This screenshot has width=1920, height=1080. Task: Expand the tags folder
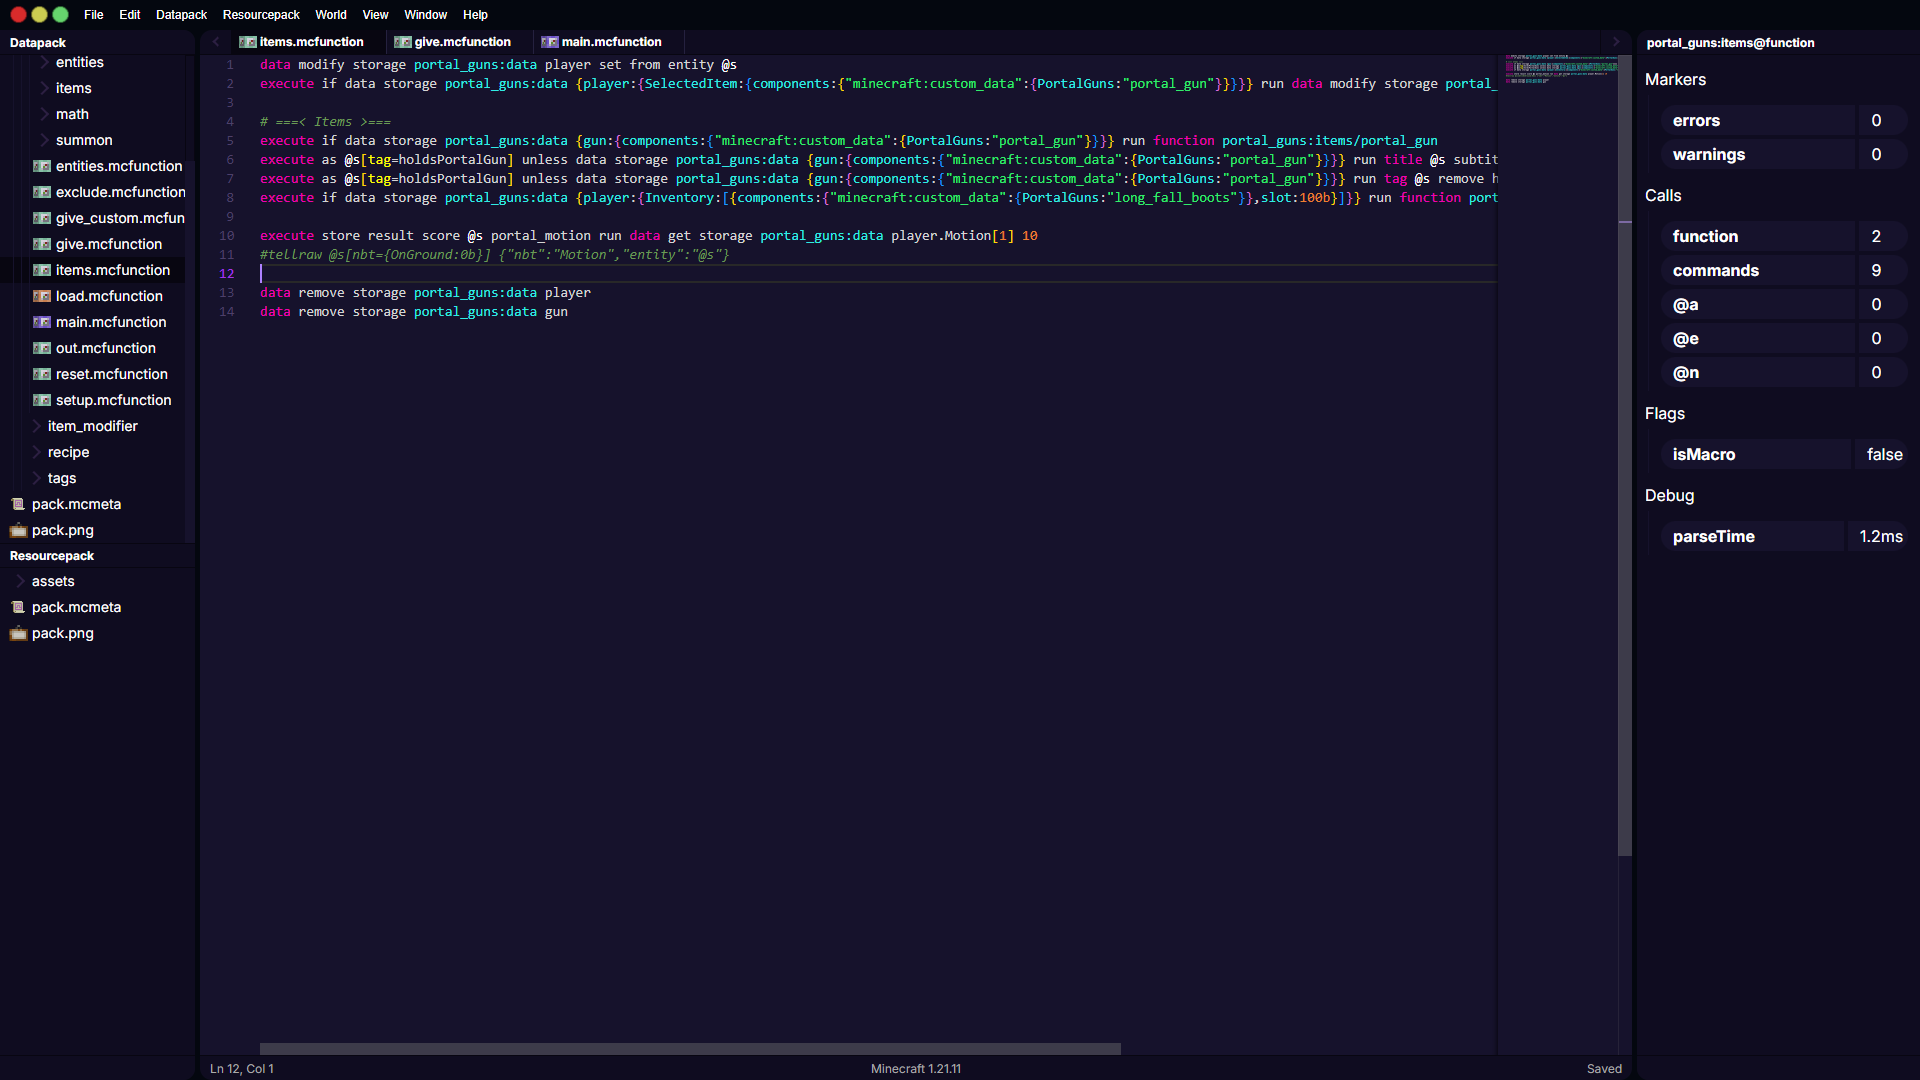(37, 478)
